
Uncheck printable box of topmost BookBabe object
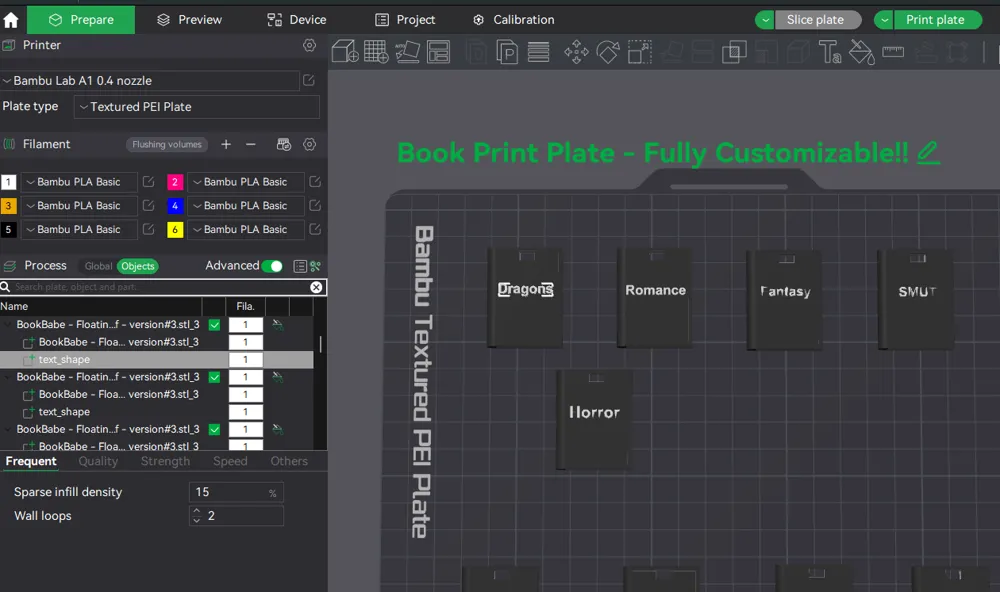tap(214, 325)
